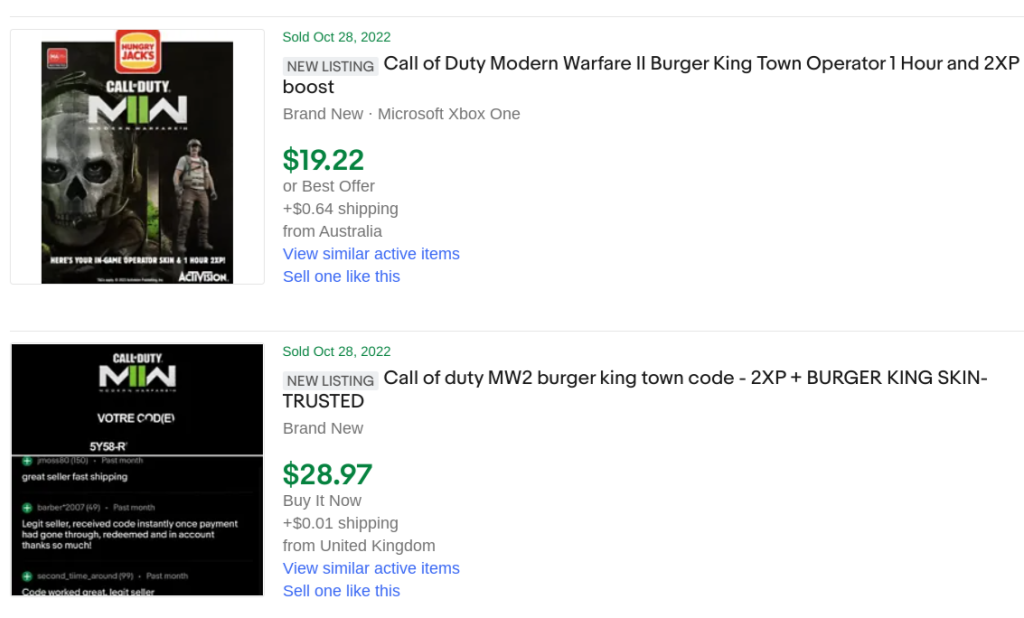Screen dimensions: 1024x618
Task: Click the Brand New label under the second listing
Action: point(323,427)
